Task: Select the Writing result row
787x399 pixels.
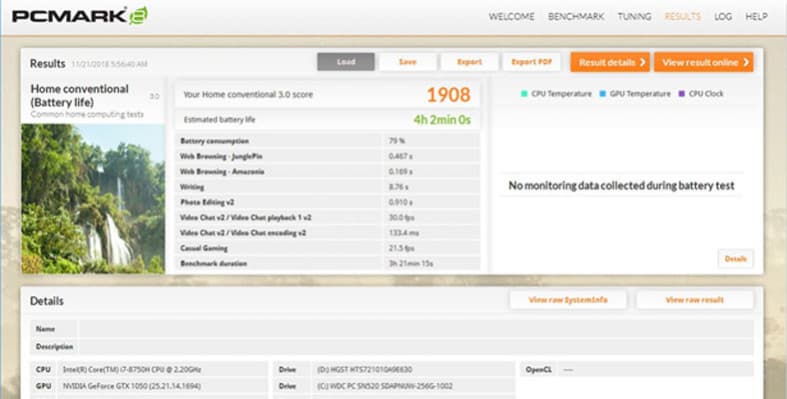Action: pos(327,187)
